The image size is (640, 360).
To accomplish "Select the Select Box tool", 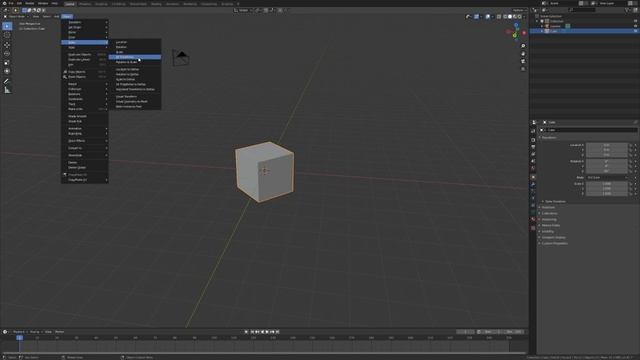I will point(7,26).
